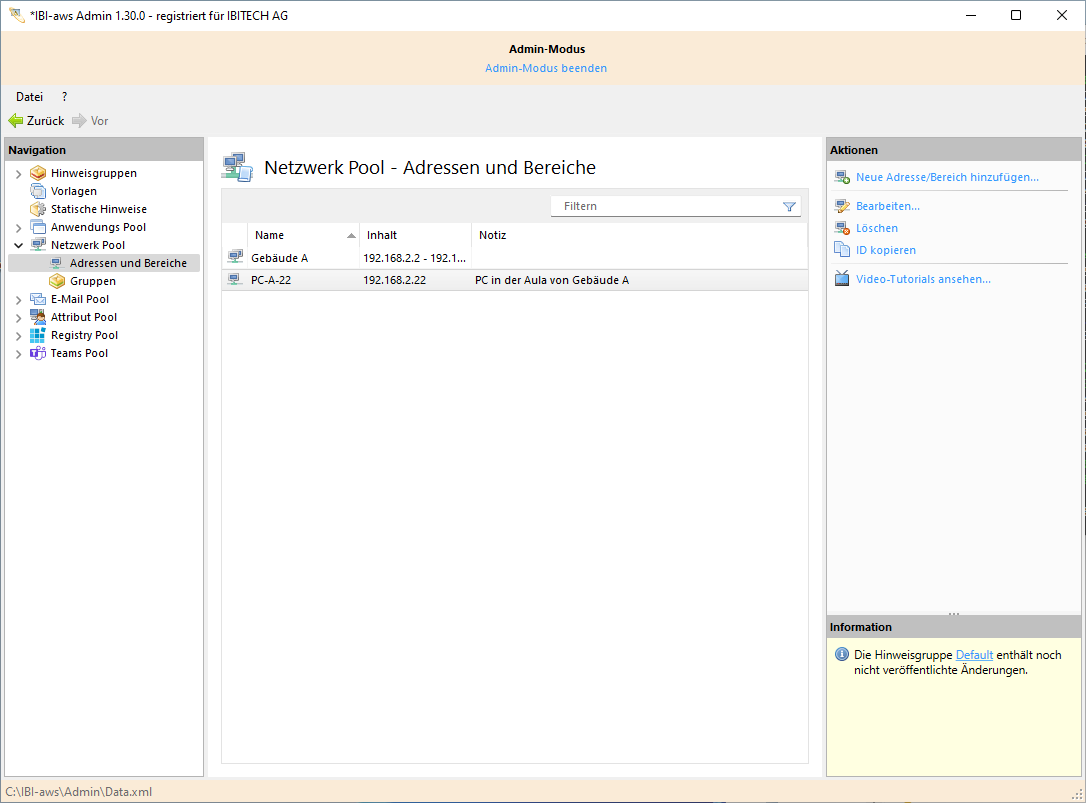Click the Default Hinweisgruppe link
The width and height of the screenshot is (1086, 803).
974,655
